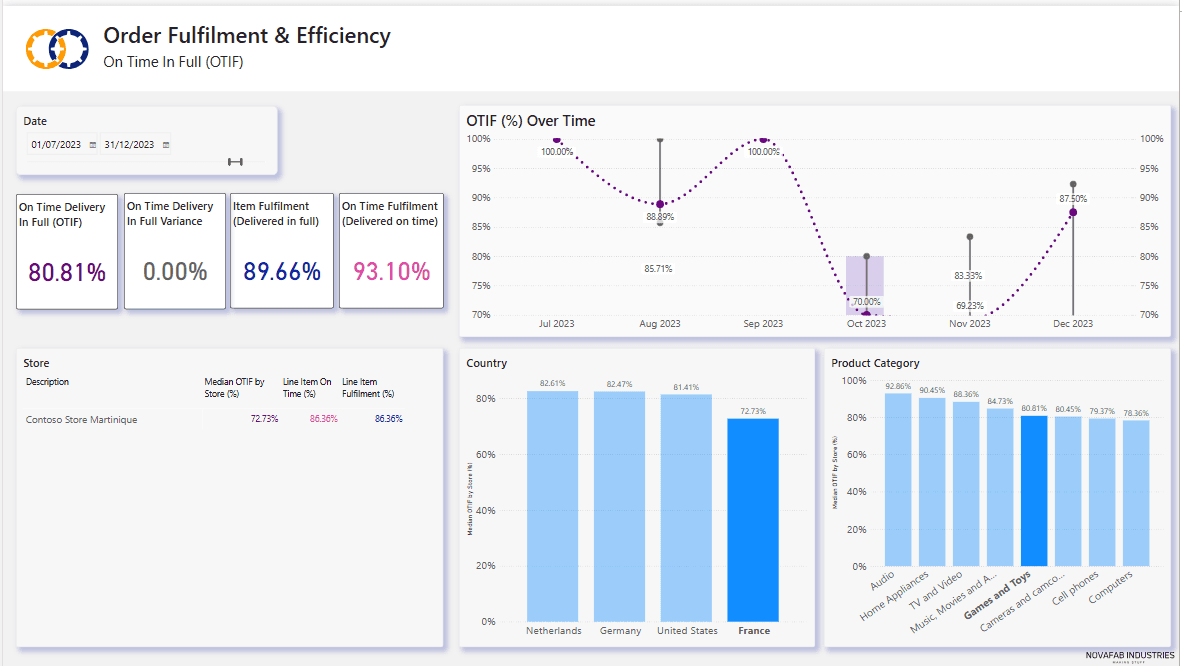
Task: Select the Netherlands bar in Country chart
Action: coord(552,505)
